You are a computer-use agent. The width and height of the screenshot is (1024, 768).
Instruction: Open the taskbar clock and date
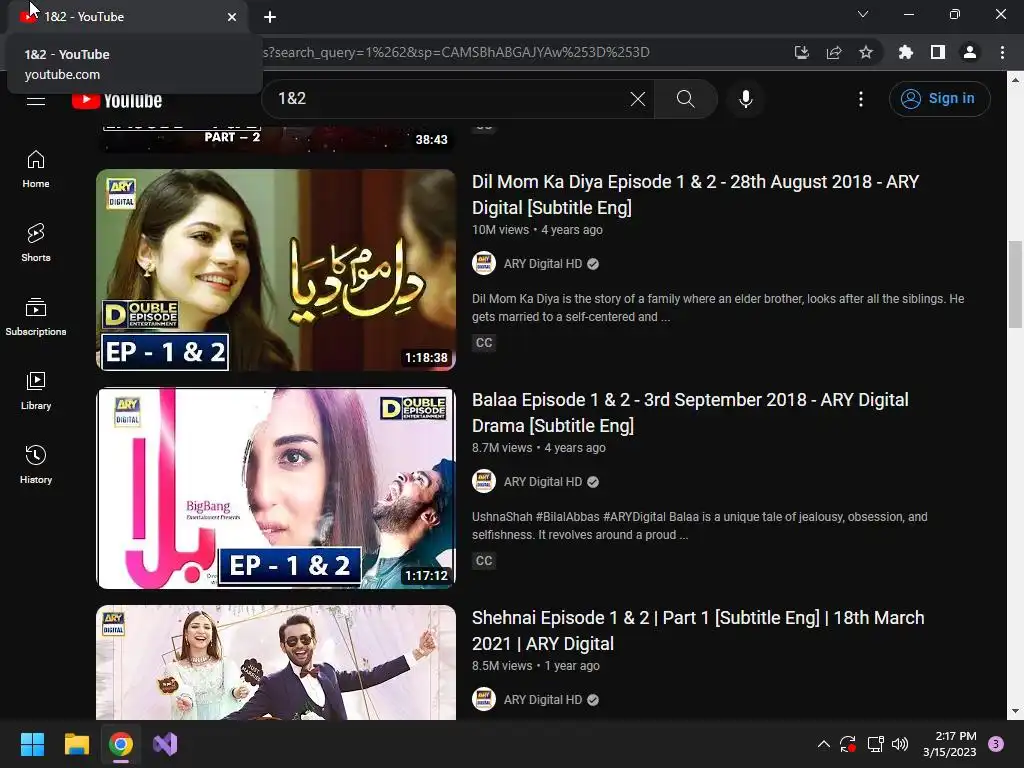[950, 744]
